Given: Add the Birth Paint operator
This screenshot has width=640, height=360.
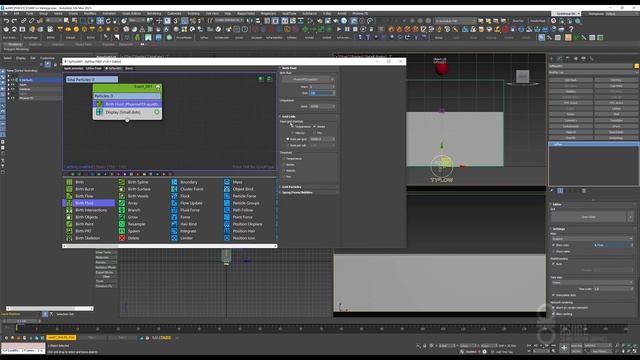Looking at the screenshot, I should (x=84, y=224).
